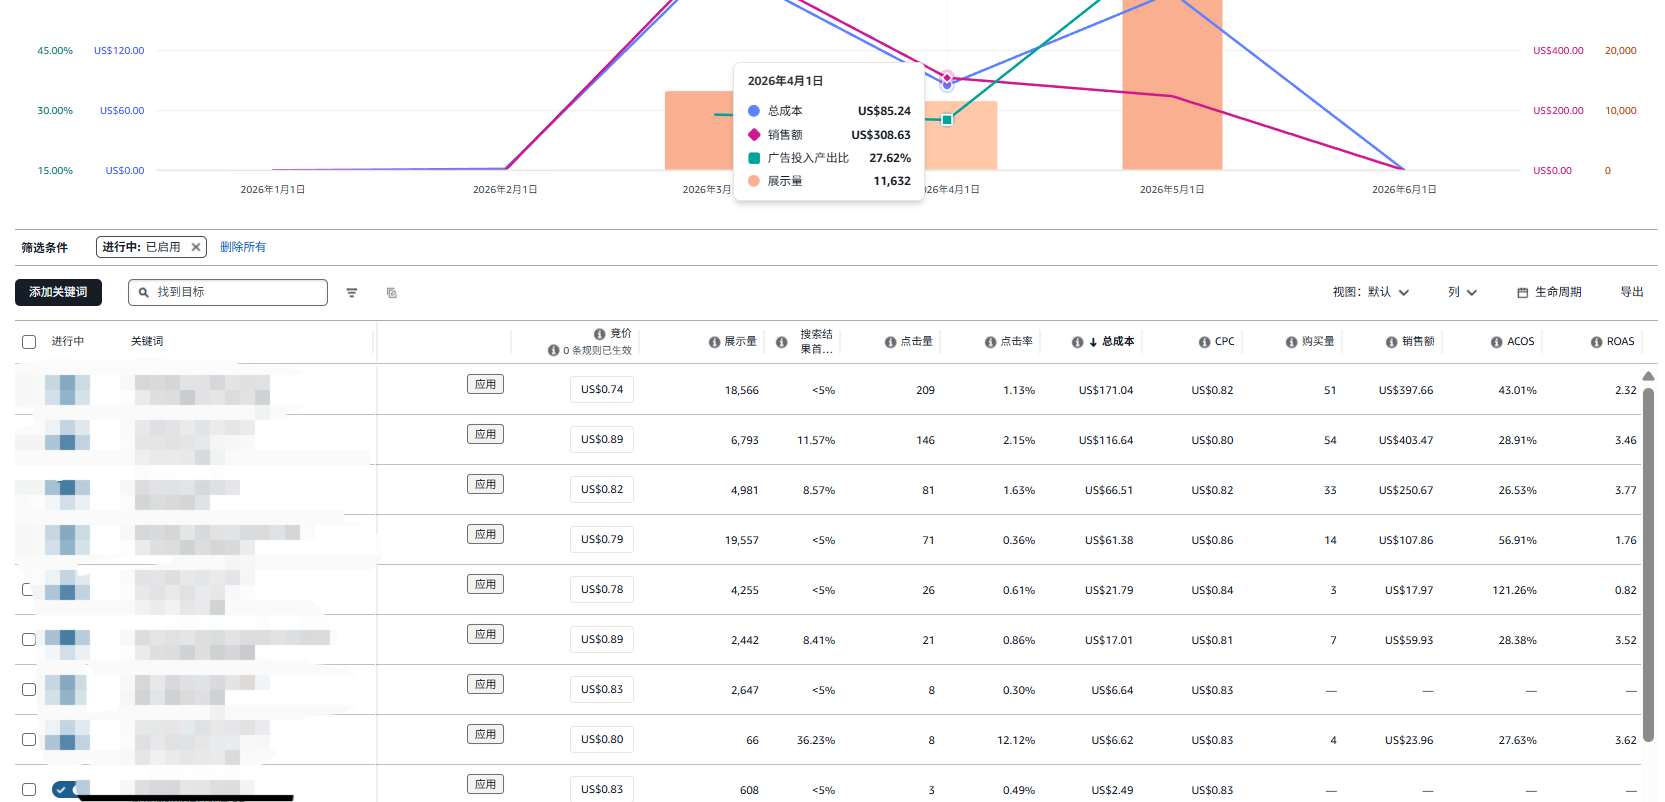Viewport: 1665px width, 802px height.
Task: Open the filter options icon beside search
Action: 352,293
